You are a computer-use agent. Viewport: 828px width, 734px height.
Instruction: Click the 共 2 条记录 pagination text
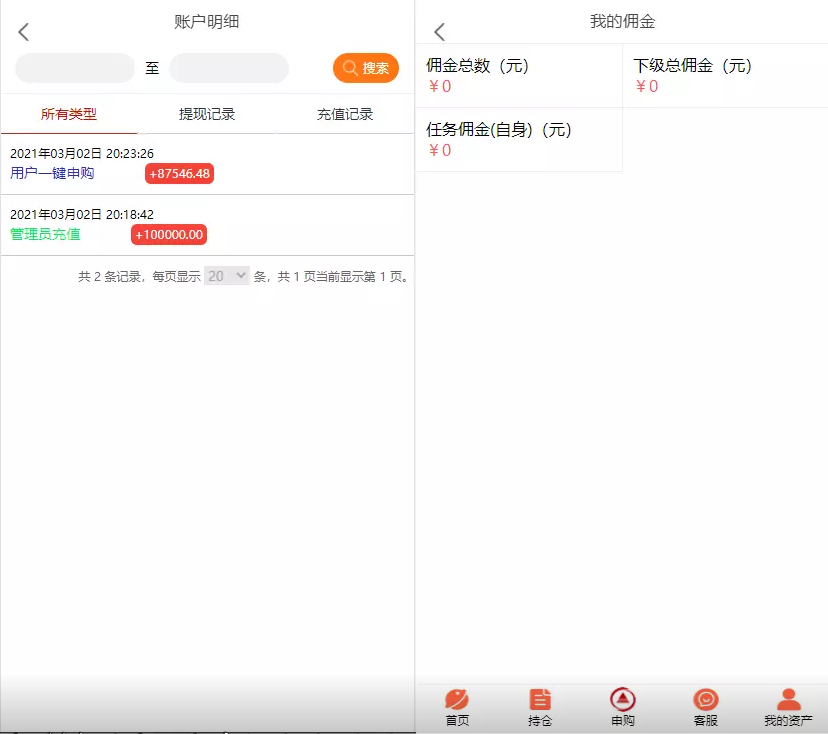tap(109, 276)
